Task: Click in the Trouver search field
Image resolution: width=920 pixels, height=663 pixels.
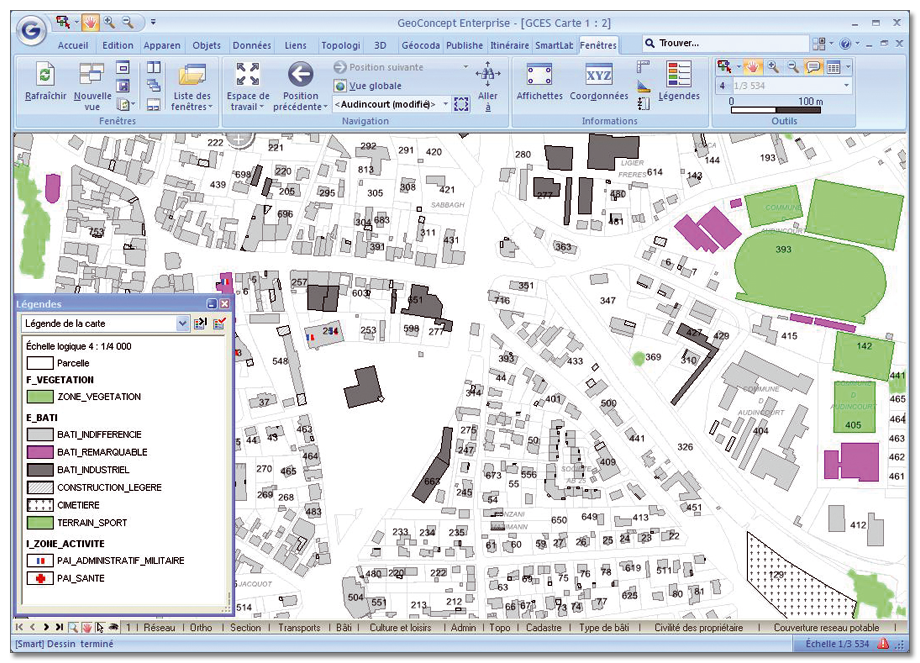Action: 730,43
